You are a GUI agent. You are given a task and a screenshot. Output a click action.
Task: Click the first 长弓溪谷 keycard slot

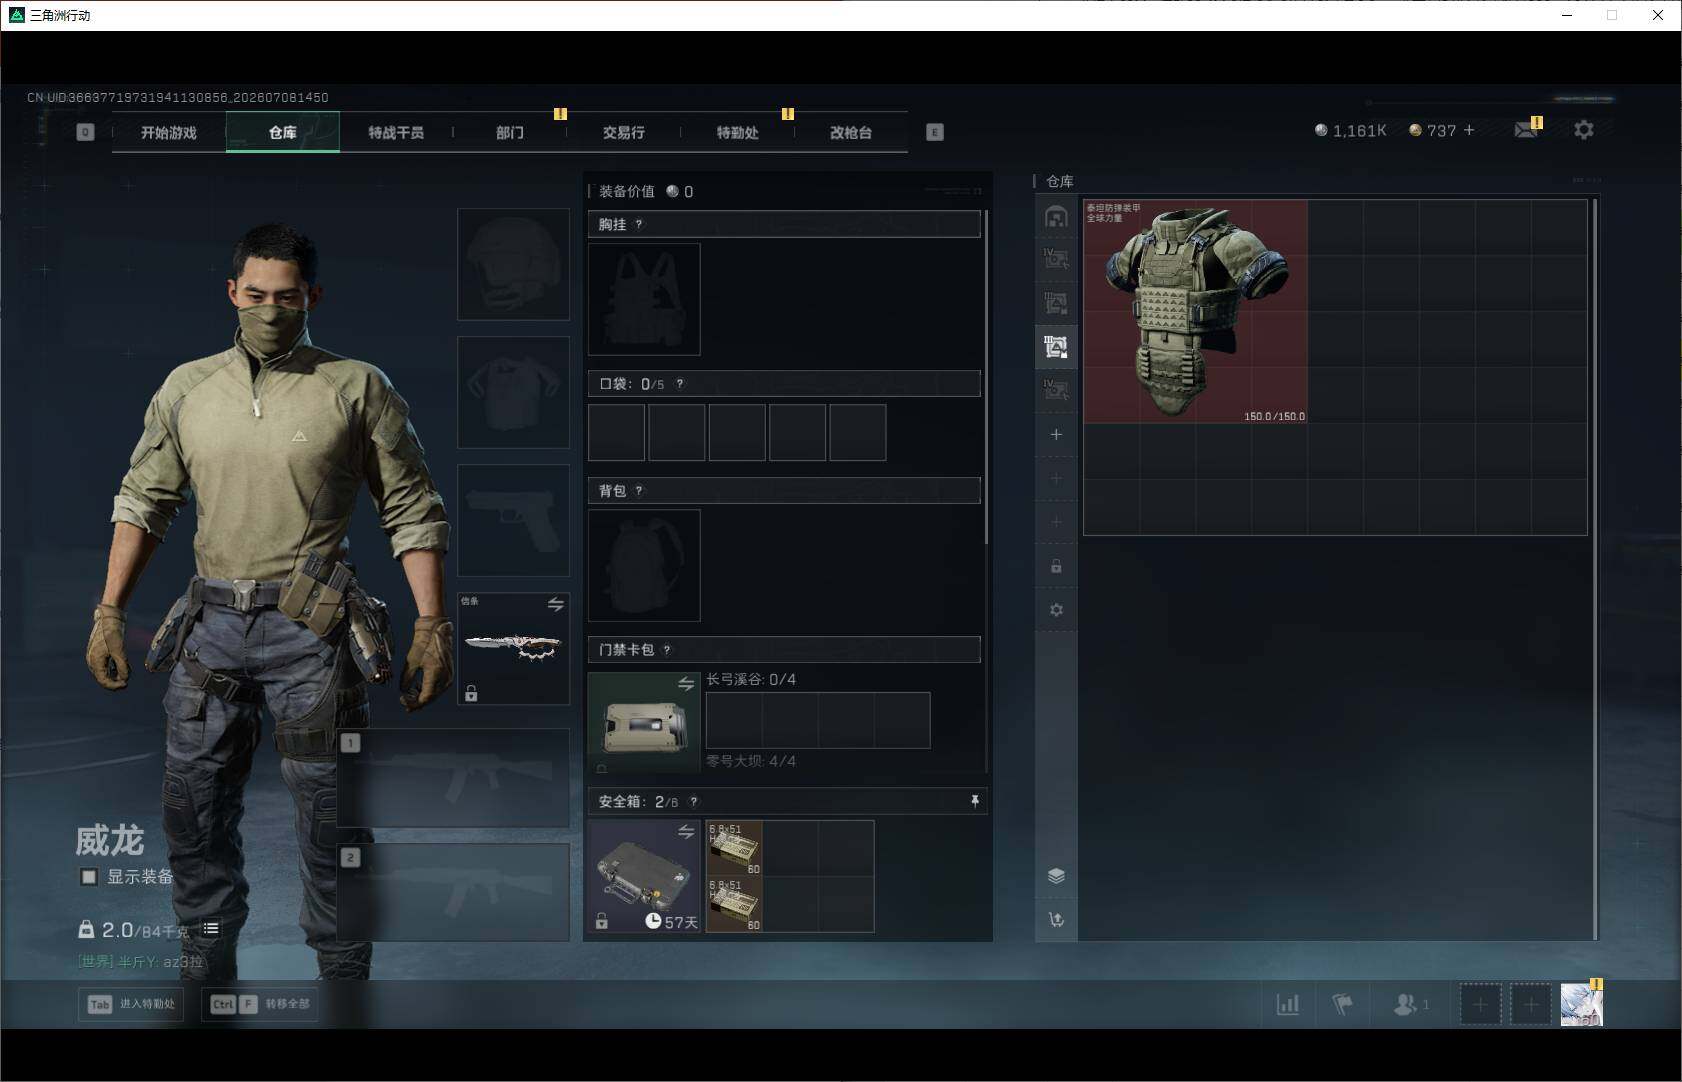click(734, 720)
